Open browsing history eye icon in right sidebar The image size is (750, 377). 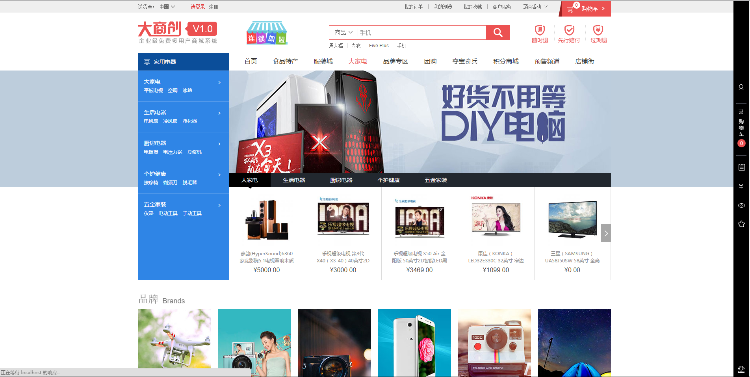click(x=741, y=205)
